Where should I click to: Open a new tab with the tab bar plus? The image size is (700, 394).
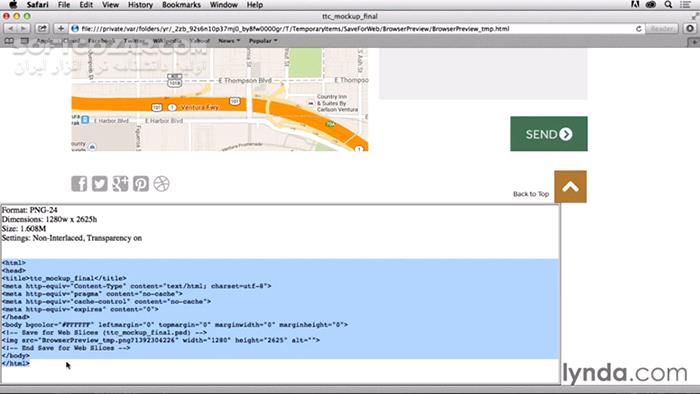coord(694,42)
